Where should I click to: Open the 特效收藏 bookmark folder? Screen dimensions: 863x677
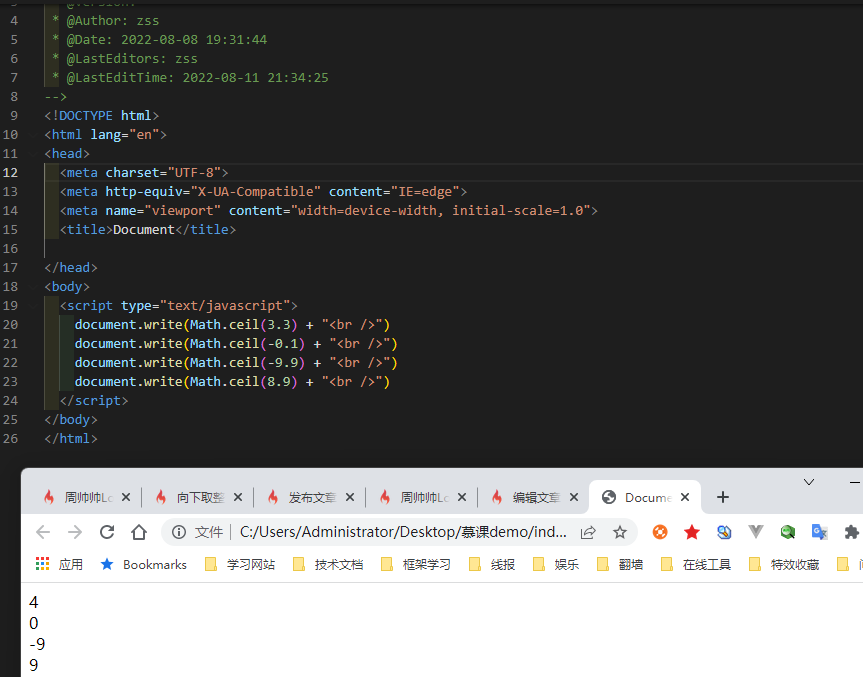pyautogui.click(x=784, y=564)
